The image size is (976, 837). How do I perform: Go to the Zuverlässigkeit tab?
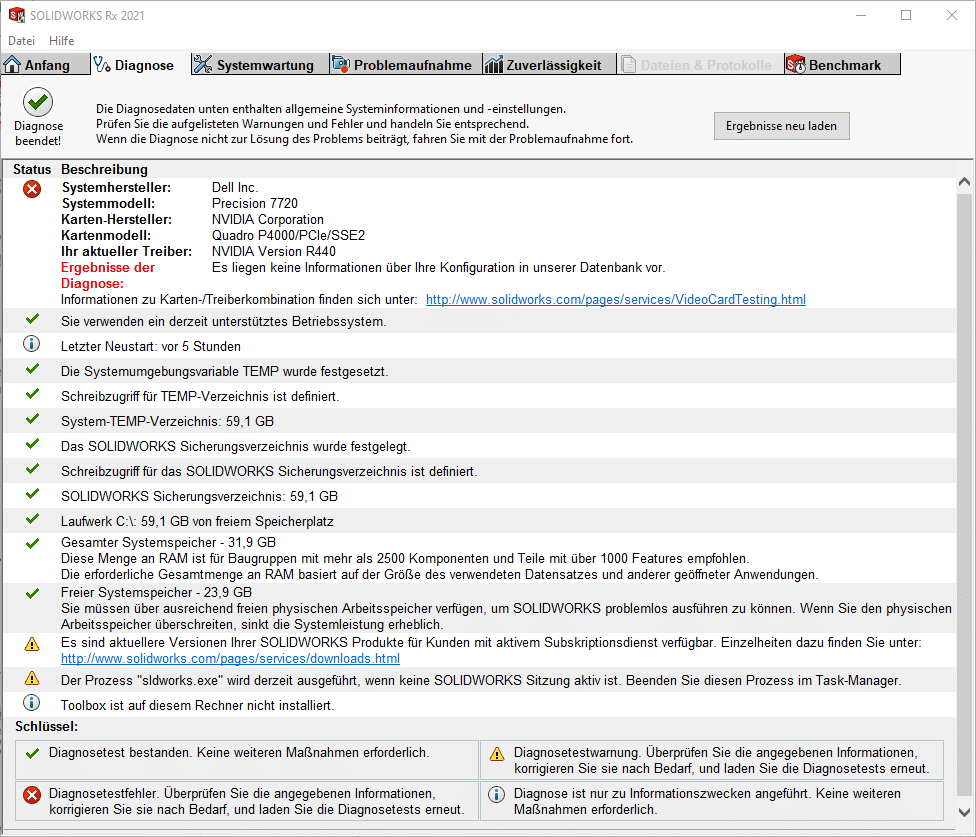[x=543, y=65]
